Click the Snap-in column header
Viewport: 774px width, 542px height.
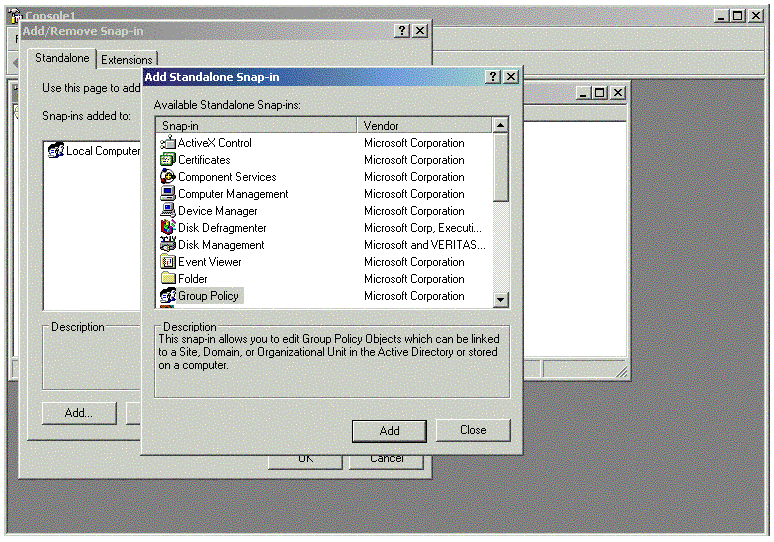[x=256, y=126]
